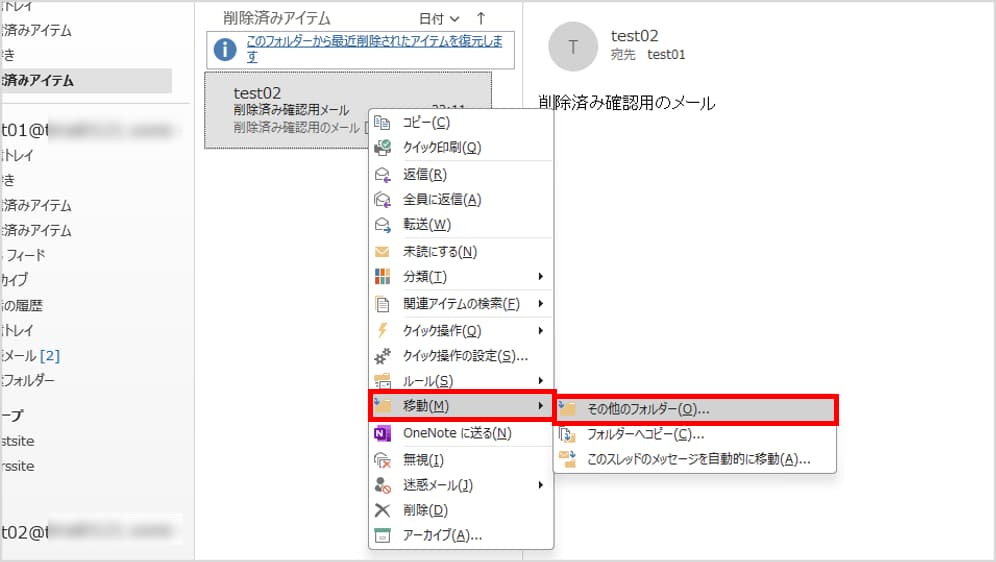The width and height of the screenshot is (996, 562).
Task: Click the Archive box icon
Action: pos(381,535)
